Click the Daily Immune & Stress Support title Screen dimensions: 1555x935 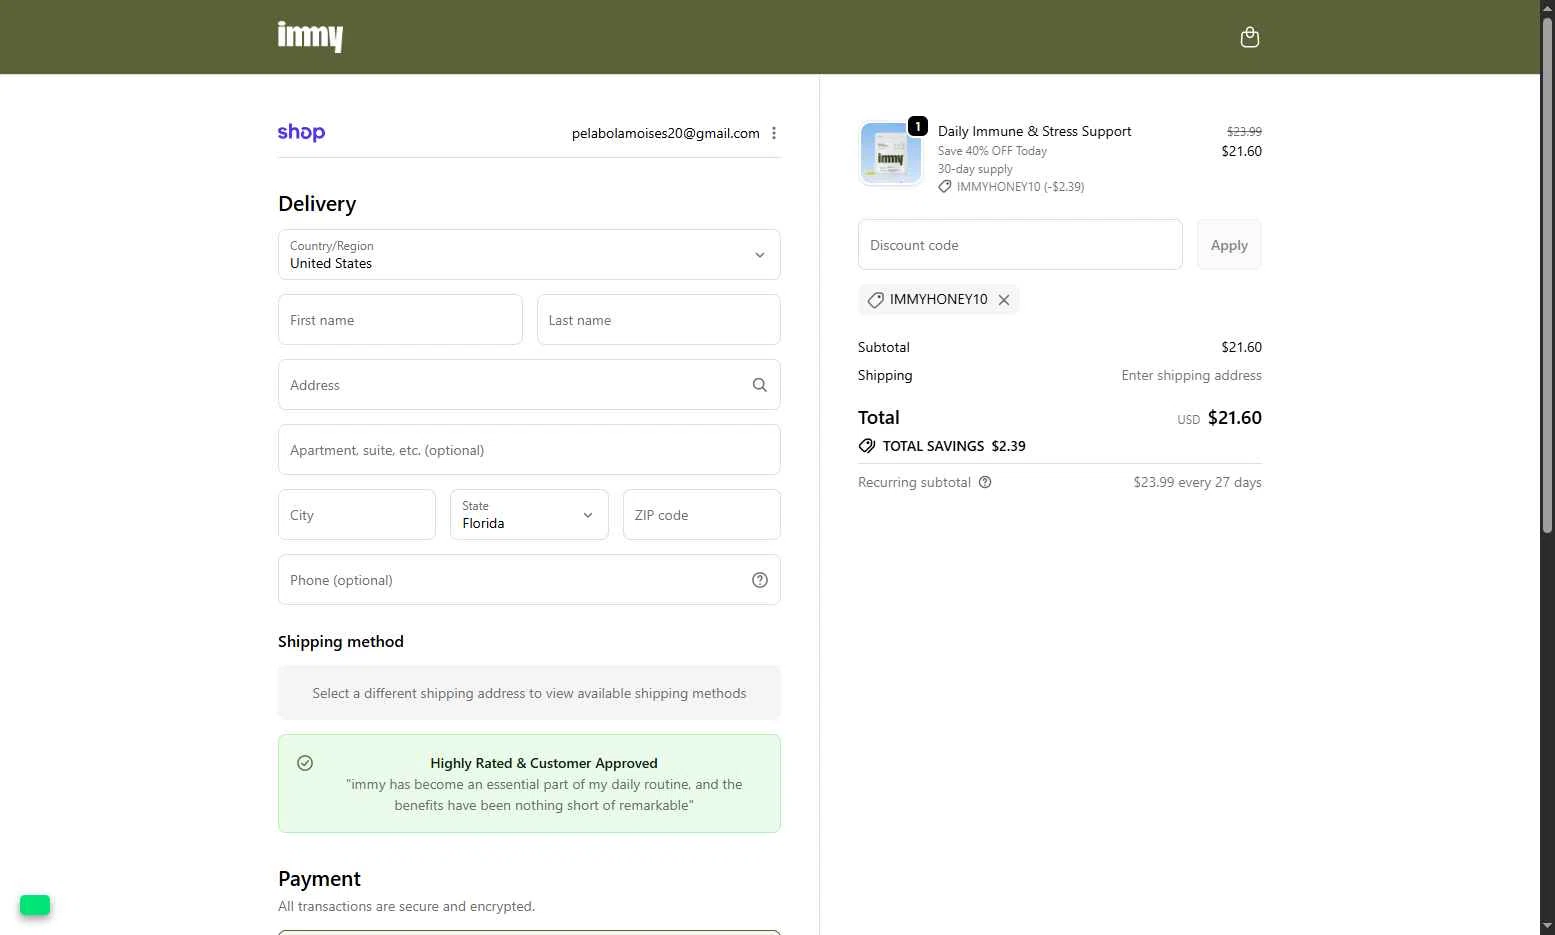click(1035, 131)
